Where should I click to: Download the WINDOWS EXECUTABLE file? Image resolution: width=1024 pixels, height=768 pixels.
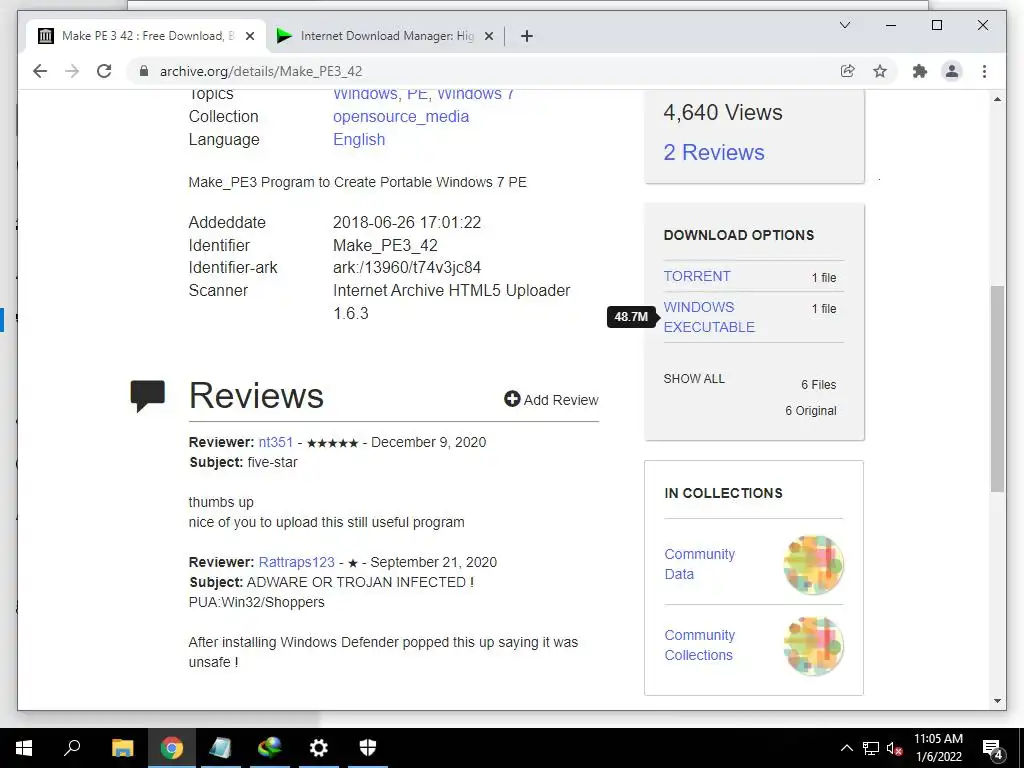pos(709,317)
